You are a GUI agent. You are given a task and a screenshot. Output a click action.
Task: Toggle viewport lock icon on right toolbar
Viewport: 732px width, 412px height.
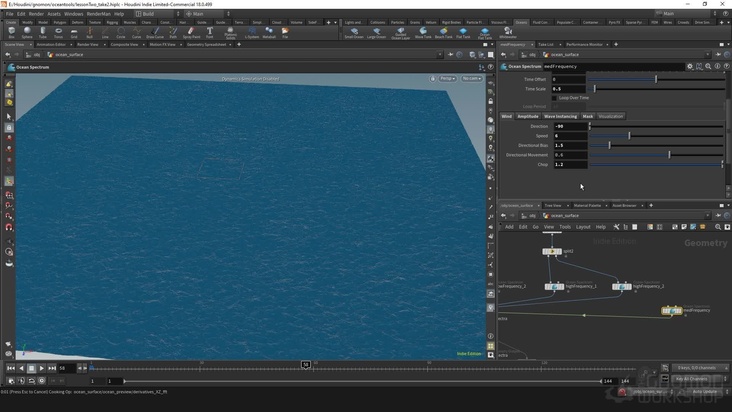click(491, 101)
